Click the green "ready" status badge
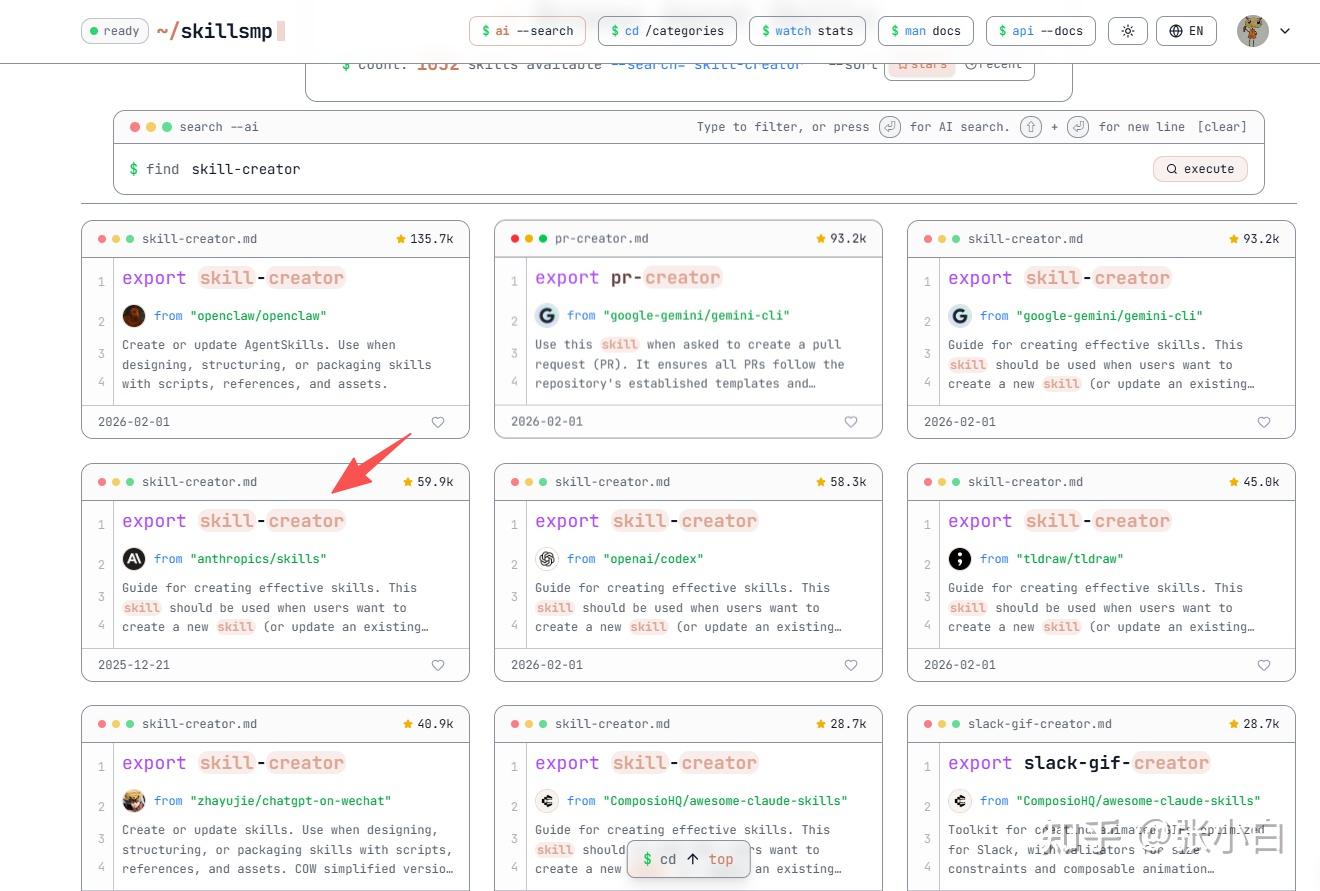 pos(115,31)
